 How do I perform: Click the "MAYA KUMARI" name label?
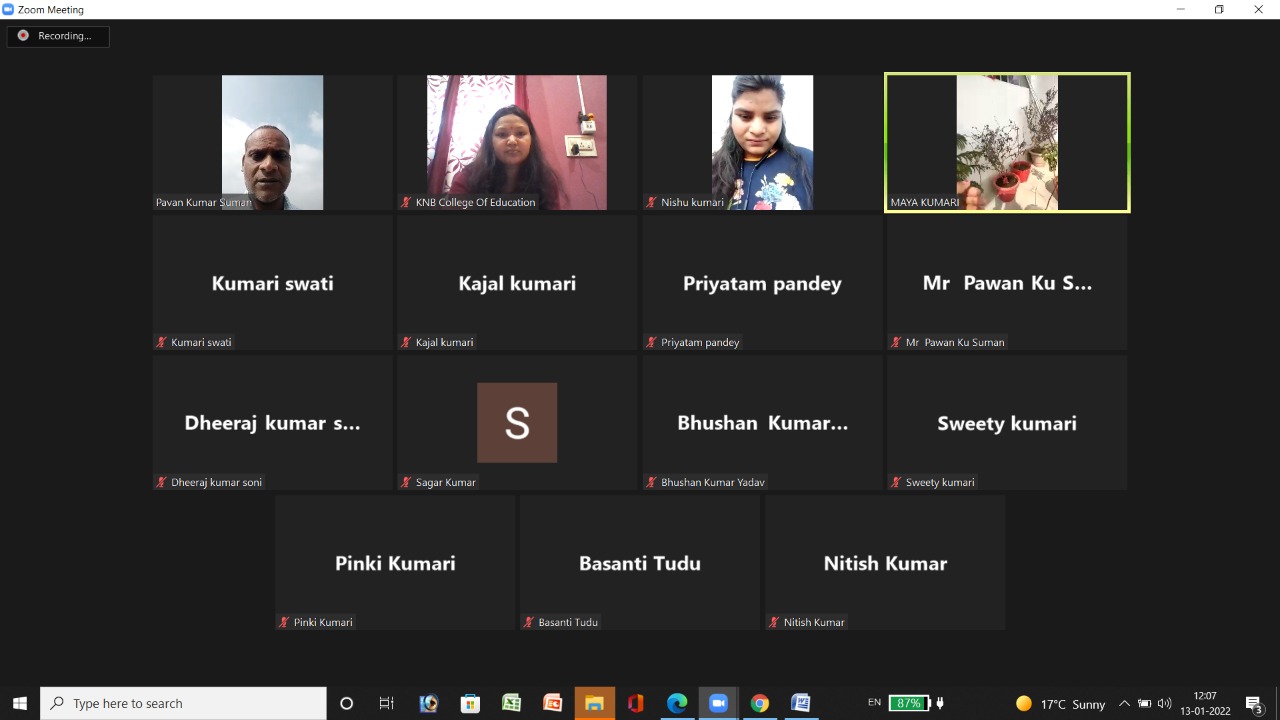[925, 202]
